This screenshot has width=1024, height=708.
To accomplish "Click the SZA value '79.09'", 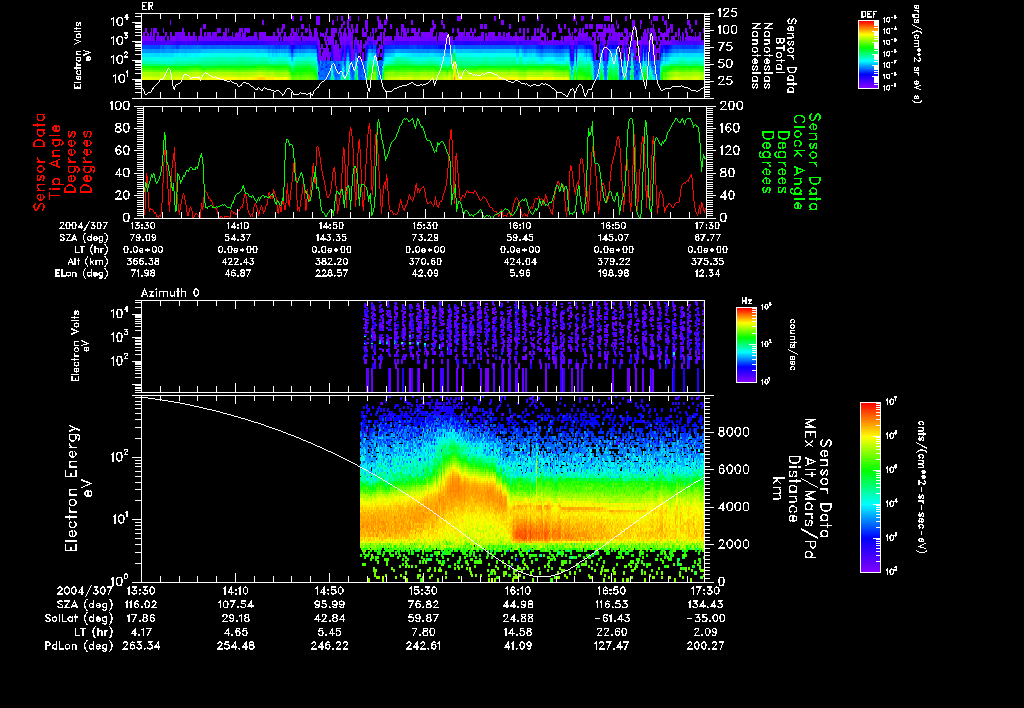I will pyautogui.click(x=142, y=238).
